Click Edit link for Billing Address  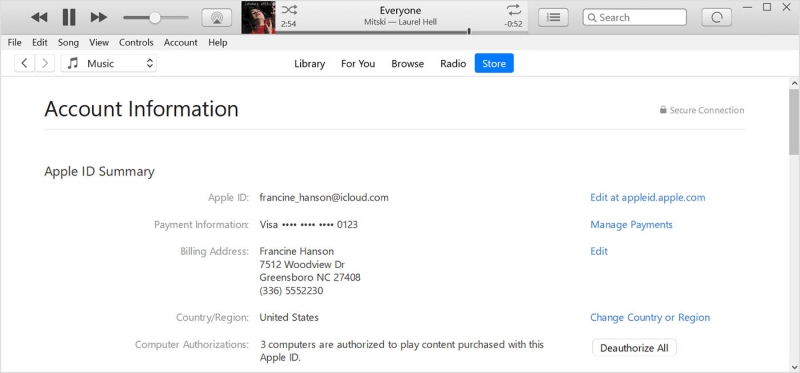tap(599, 251)
